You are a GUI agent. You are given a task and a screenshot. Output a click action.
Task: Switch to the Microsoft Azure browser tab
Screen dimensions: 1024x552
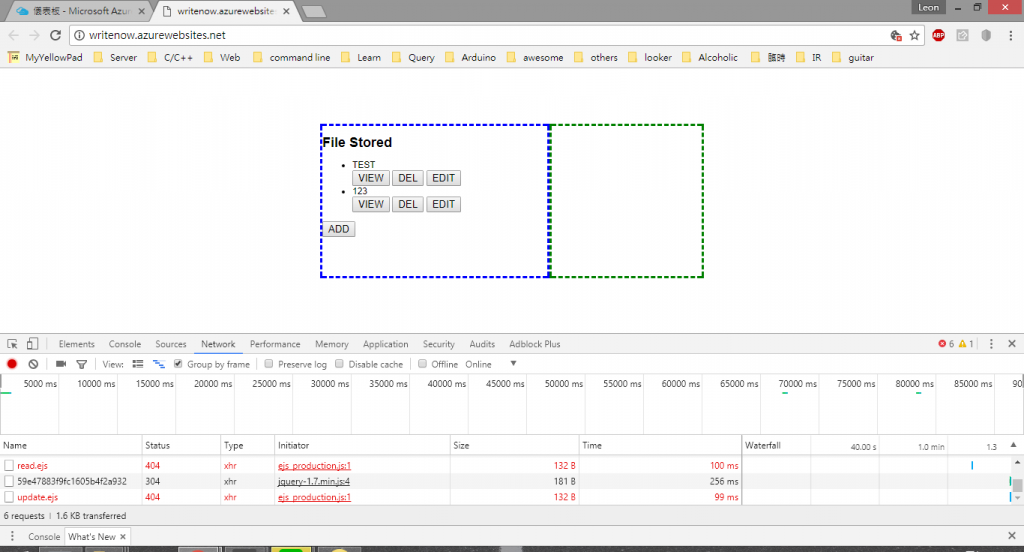point(79,11)
